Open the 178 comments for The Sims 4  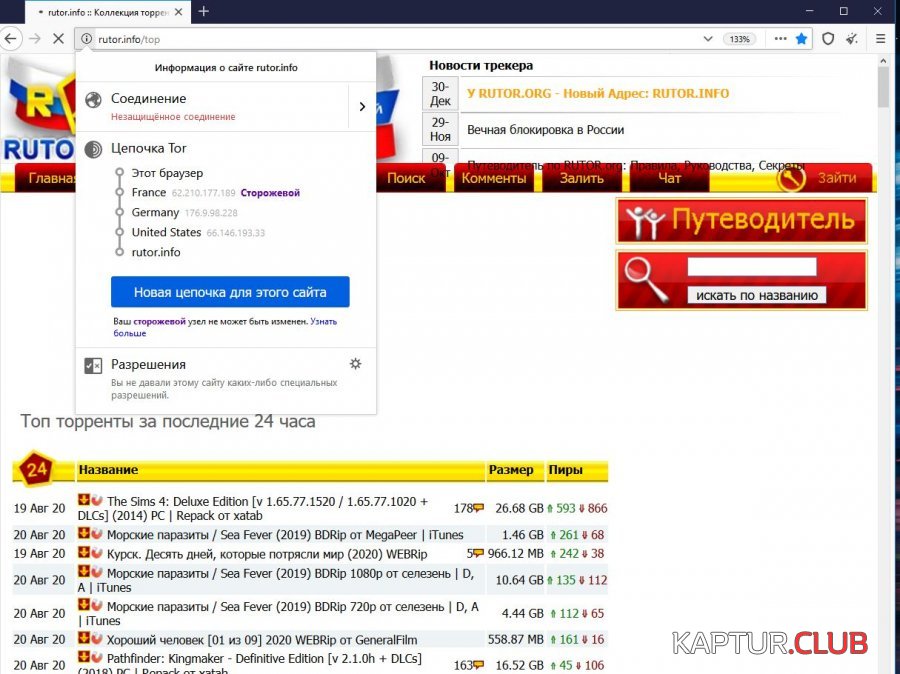[468, 508]
